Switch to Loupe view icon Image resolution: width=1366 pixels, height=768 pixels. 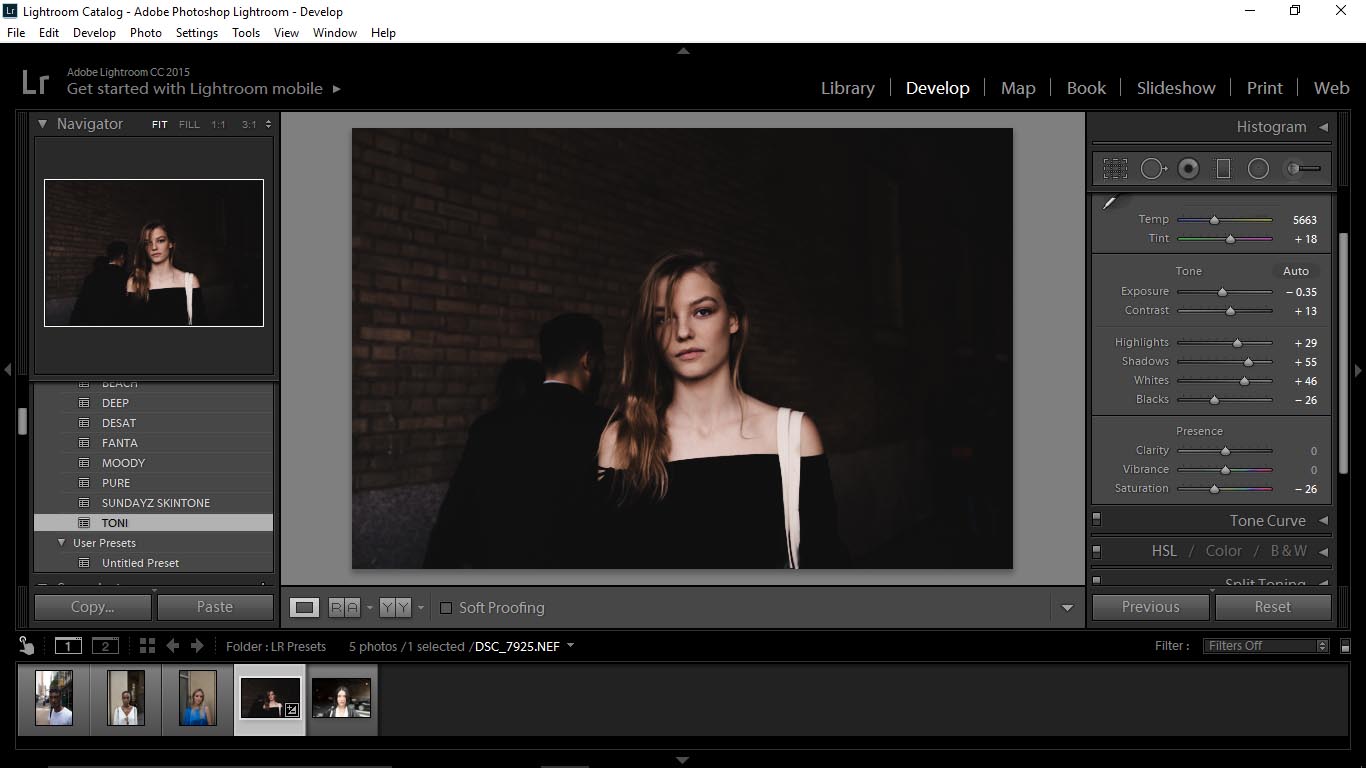coord(305,607)
